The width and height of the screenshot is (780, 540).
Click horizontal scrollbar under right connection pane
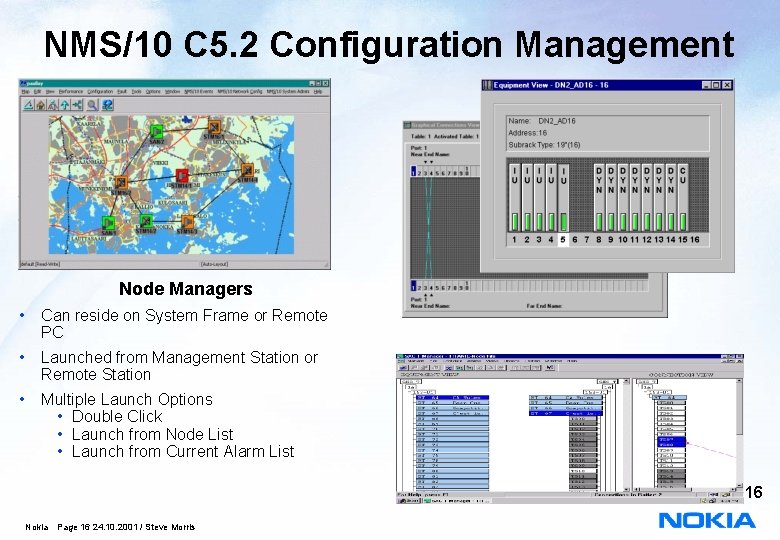684,490
